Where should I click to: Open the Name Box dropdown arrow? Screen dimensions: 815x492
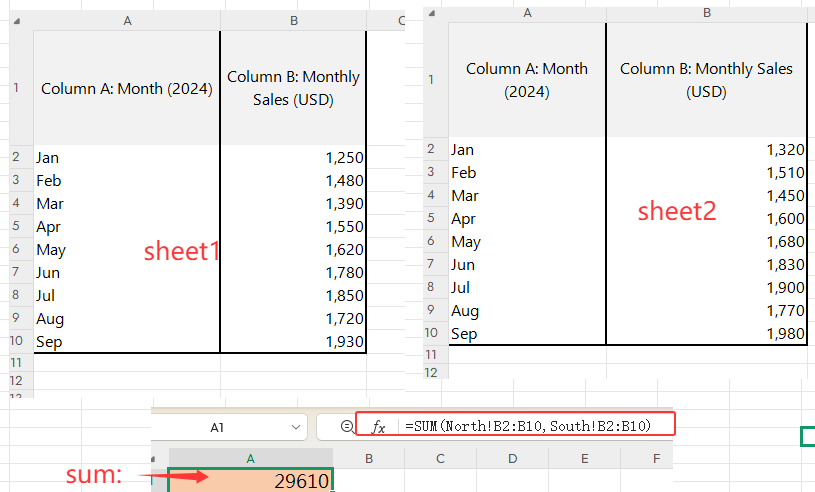[295, 427]
